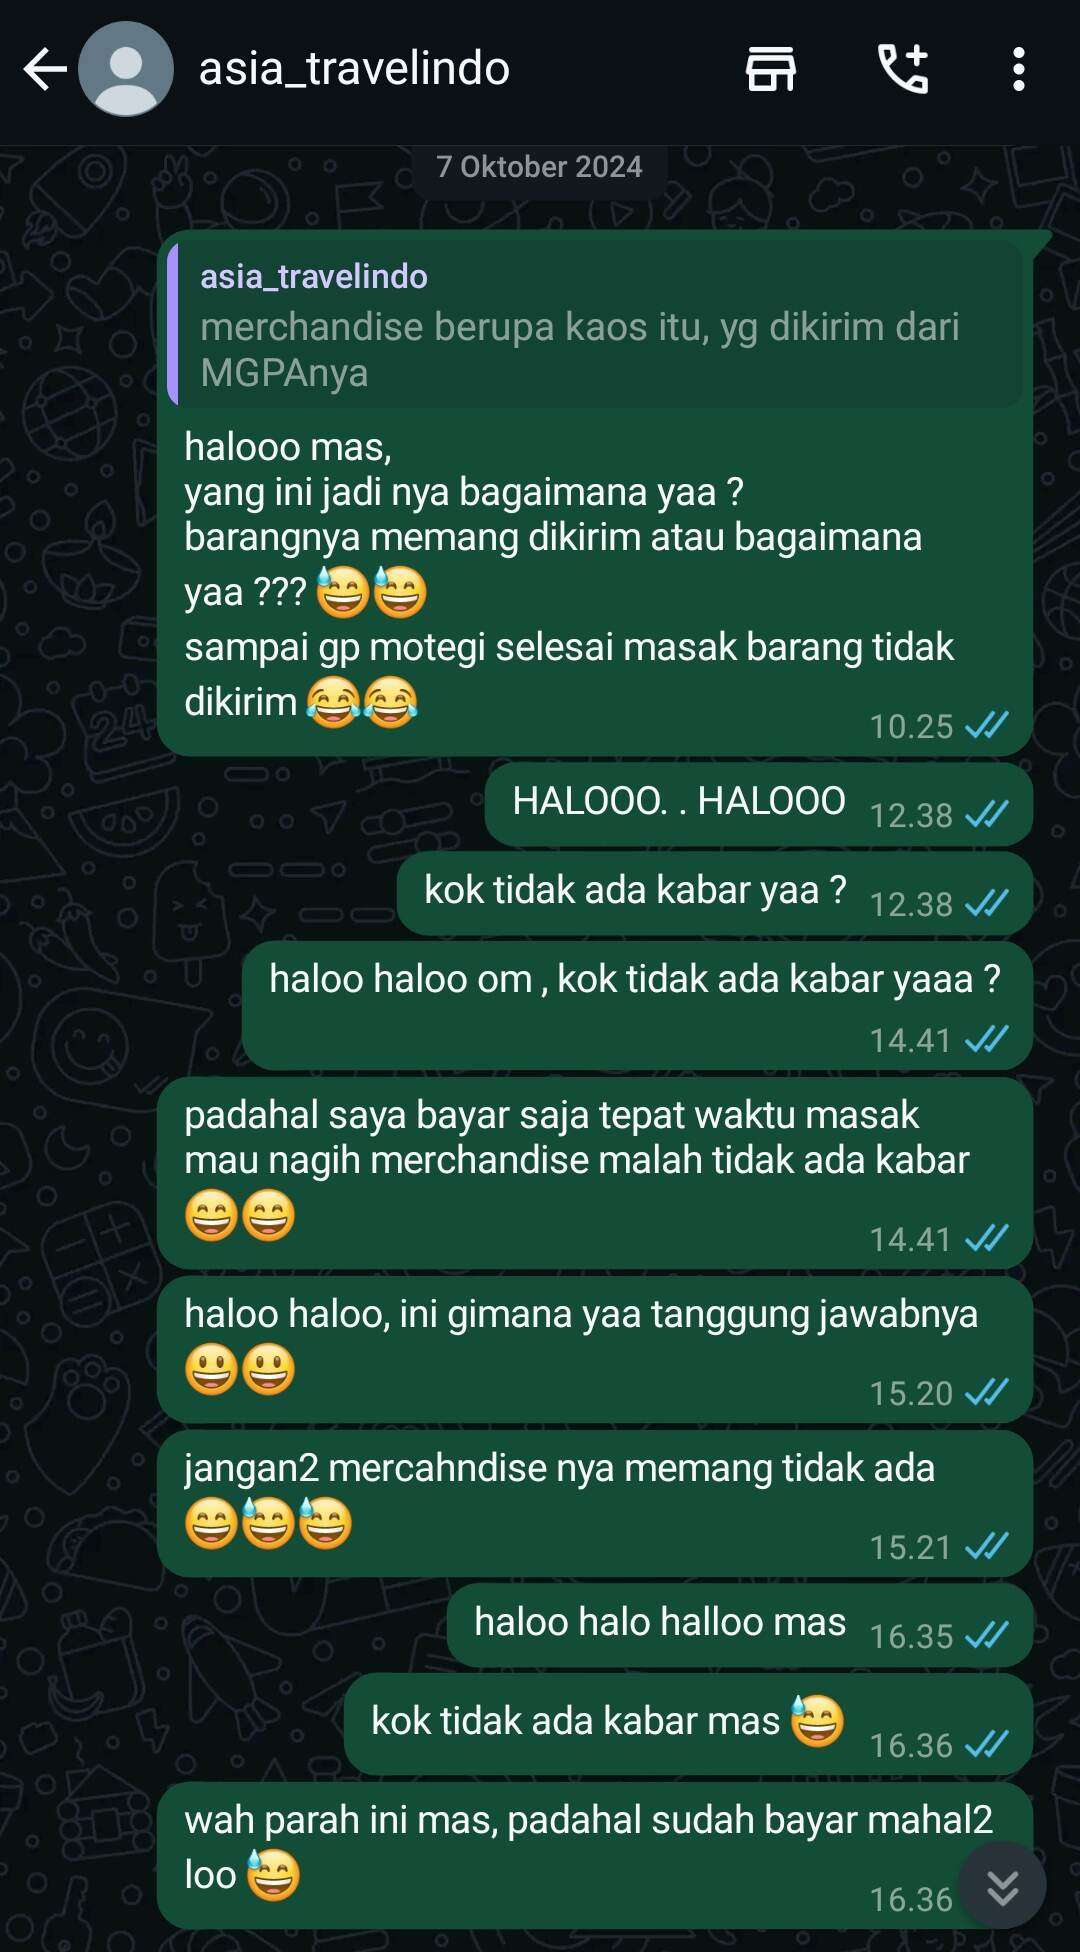Open the asia_travelindo profile picture
This screenshot has width=1080, height=1952.
(126, 70)
